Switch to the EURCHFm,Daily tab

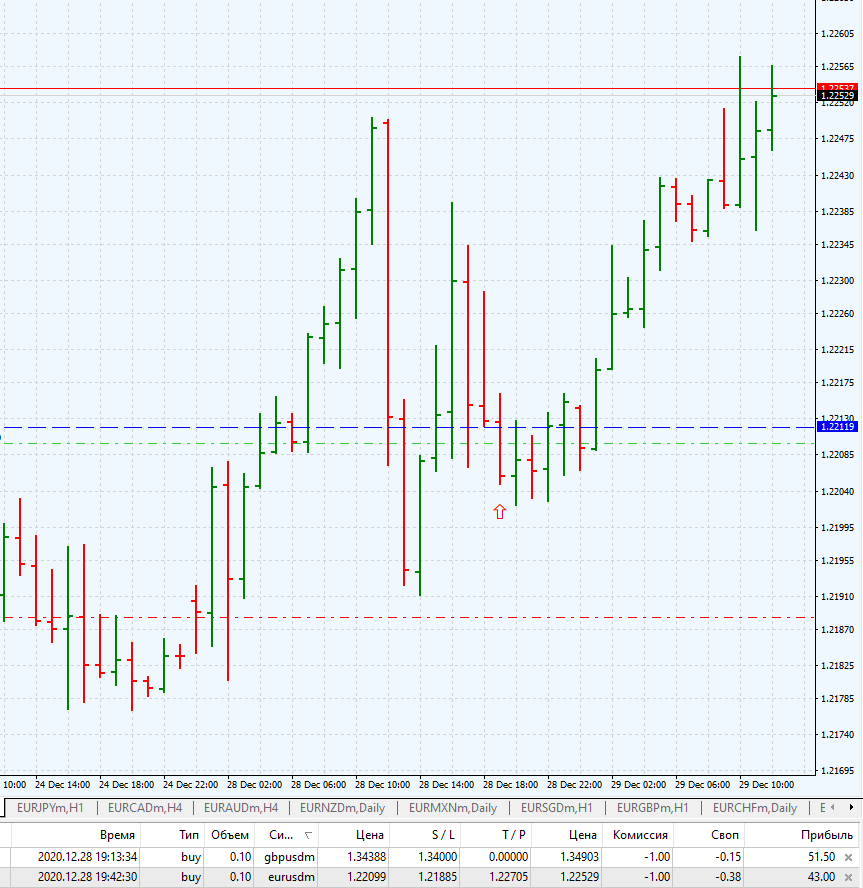[x=756, y=808]
